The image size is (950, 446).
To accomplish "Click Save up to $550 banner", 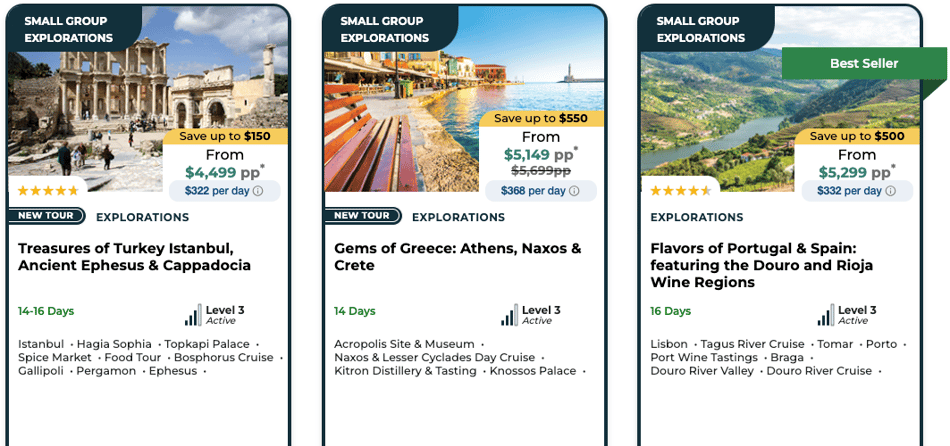I will pos(541,118).
